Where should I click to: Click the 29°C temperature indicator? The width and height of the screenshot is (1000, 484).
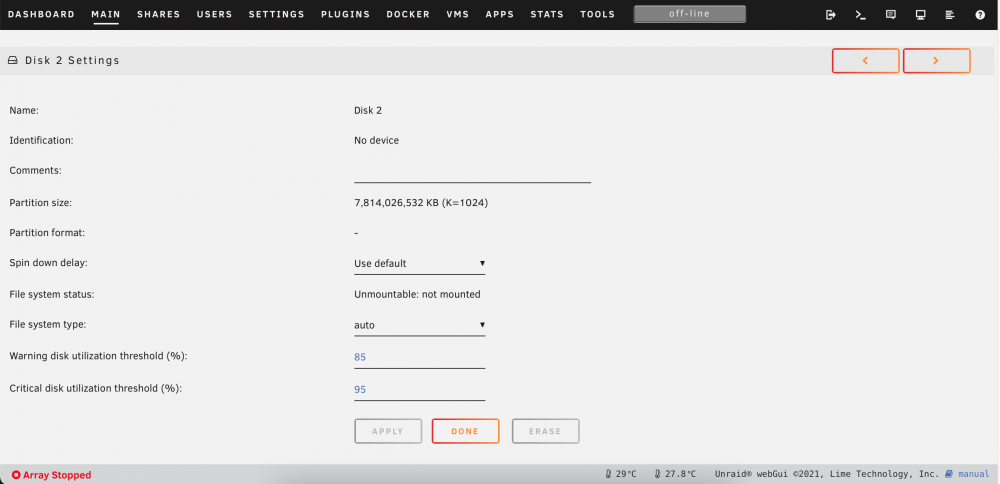pyautogui.click(x=621, y=474)
